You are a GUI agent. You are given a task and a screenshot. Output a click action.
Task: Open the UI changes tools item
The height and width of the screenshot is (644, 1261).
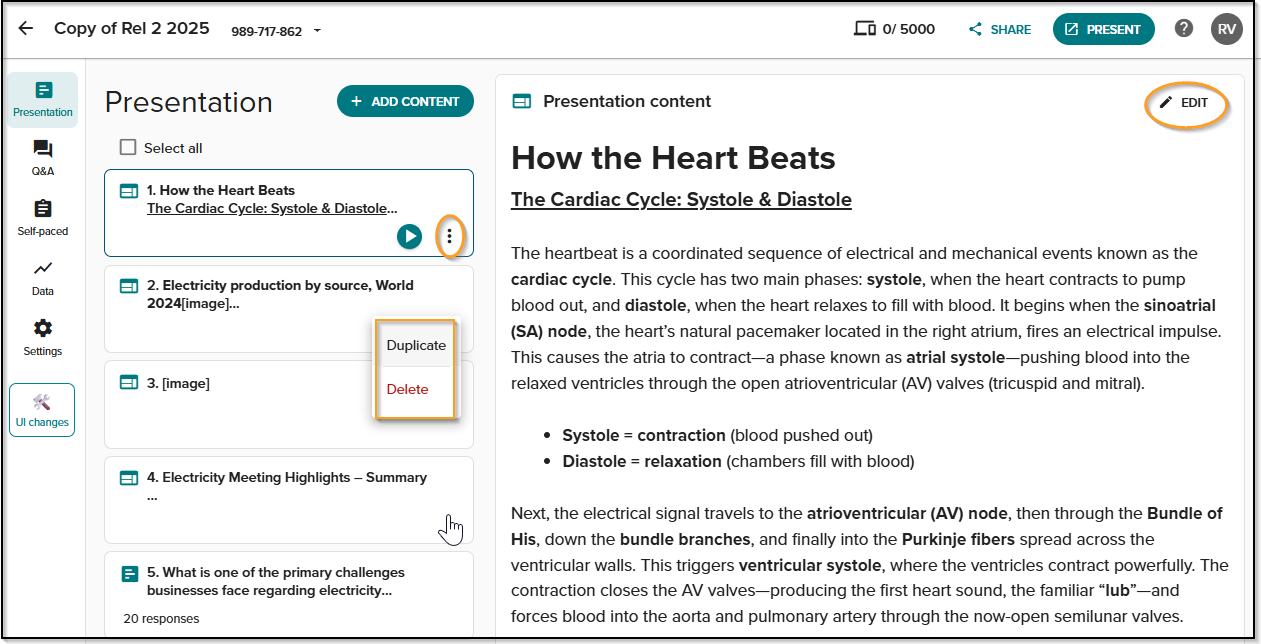pos(42,410)
